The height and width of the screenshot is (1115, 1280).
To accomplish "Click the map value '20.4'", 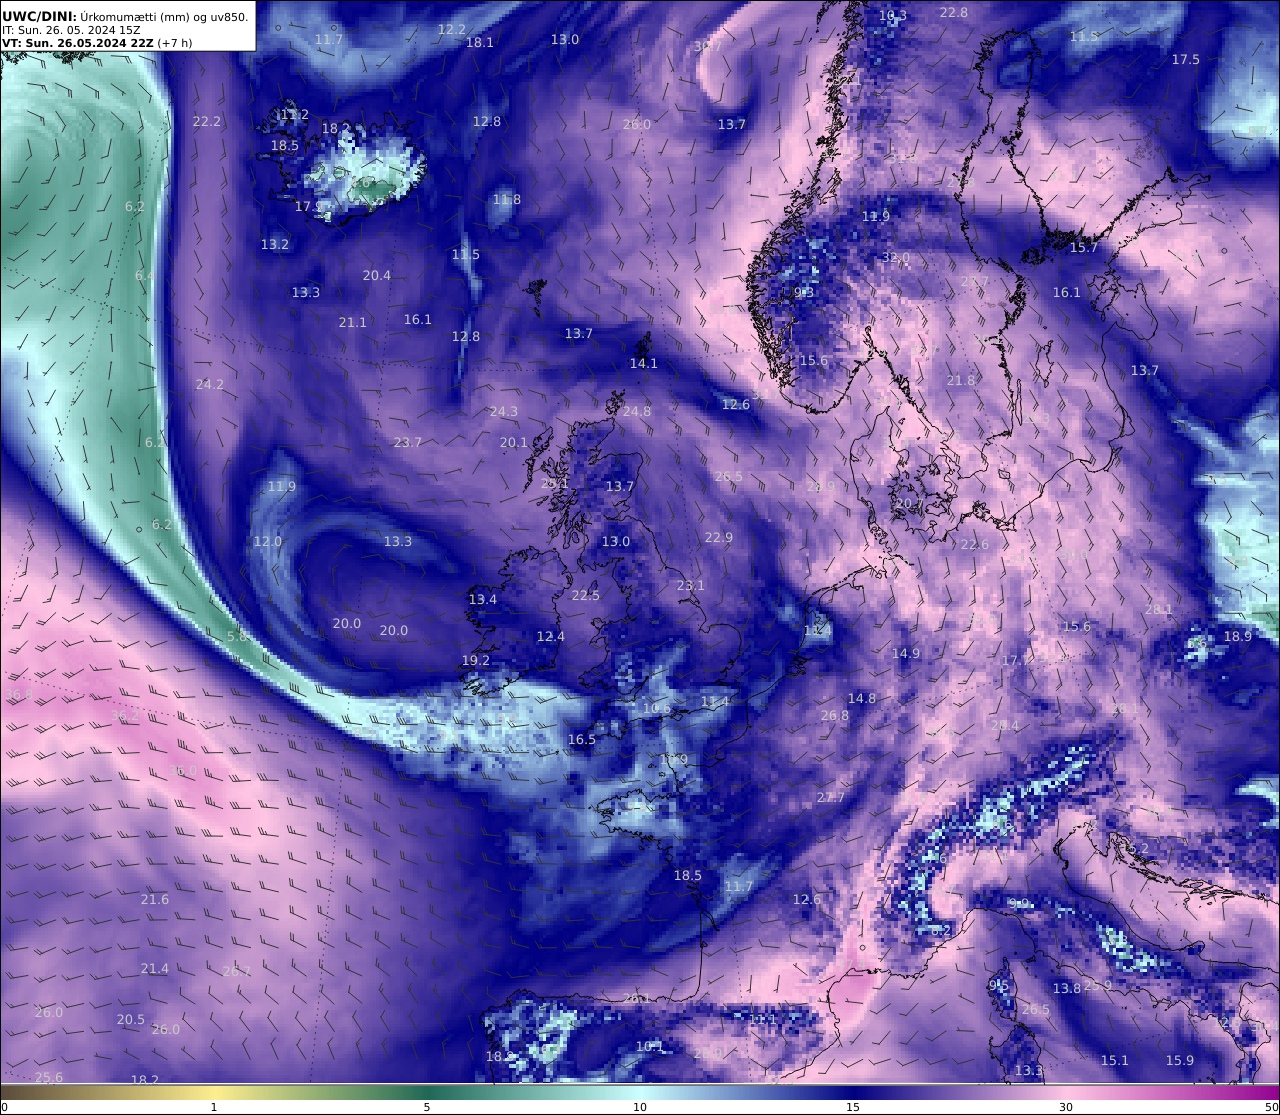I will tap(377, 276).
